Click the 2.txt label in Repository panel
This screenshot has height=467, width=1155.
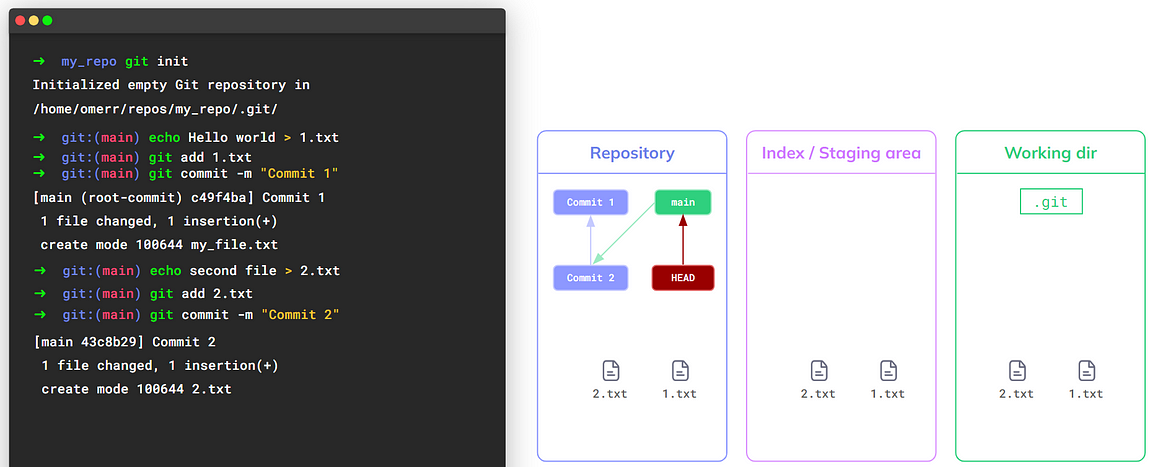click(x=610, y=393)
